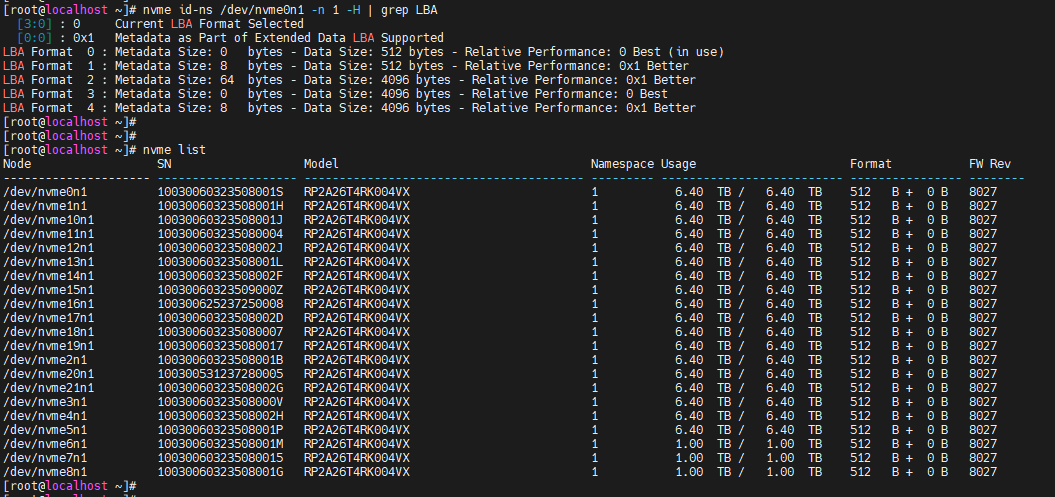Click the /dev/nvme0n1 node entry
Screen dimensions: 1055x497
(45, 192)
